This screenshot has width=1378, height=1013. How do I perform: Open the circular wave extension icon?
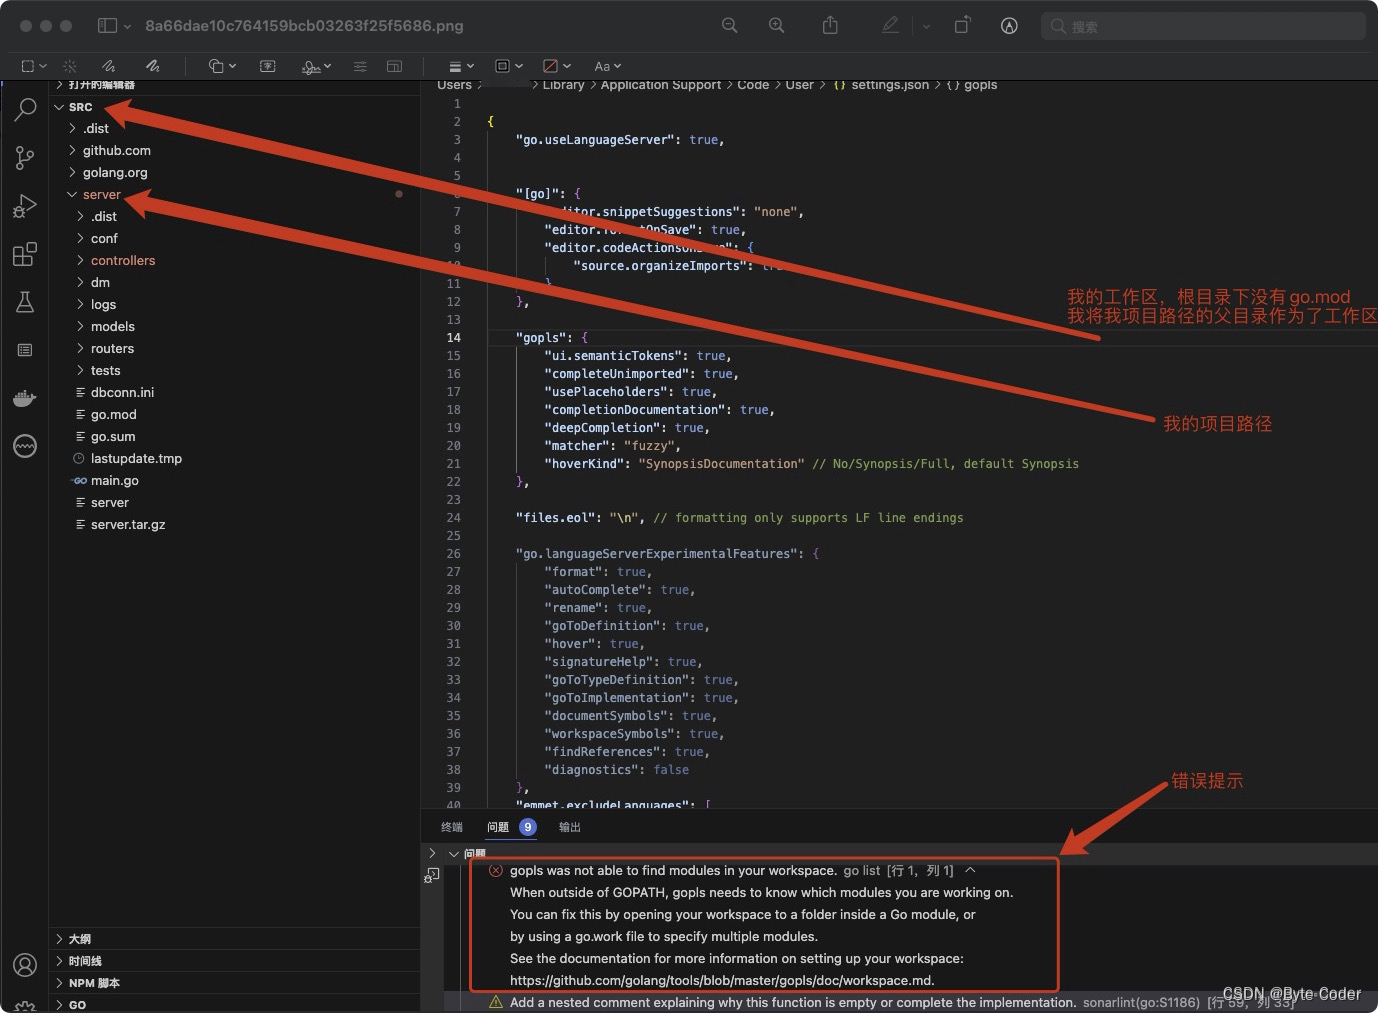[25, 446]
